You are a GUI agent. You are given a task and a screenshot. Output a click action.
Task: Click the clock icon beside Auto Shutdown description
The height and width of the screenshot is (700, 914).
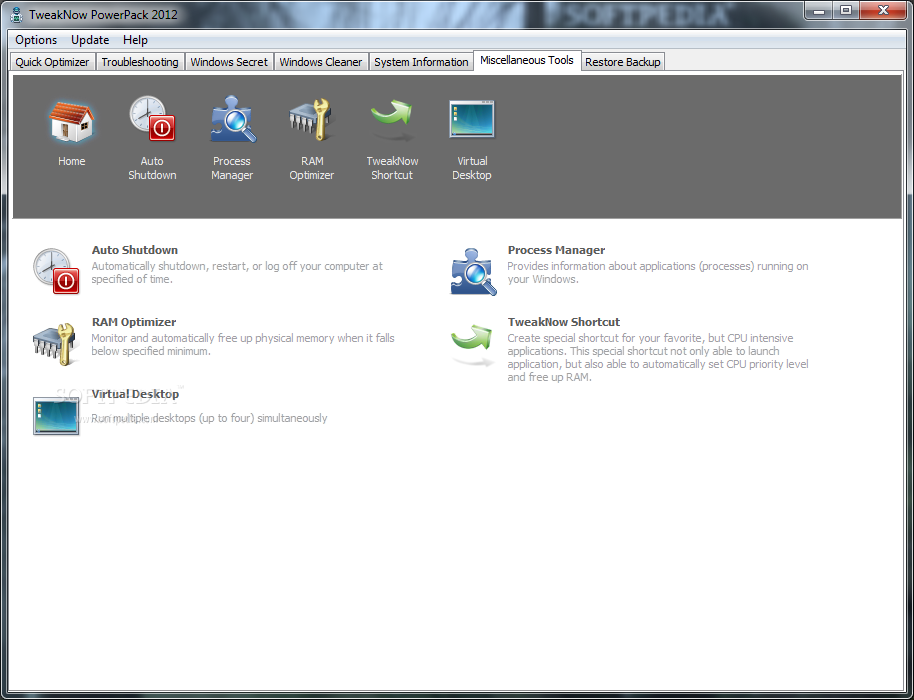(56, 270)
